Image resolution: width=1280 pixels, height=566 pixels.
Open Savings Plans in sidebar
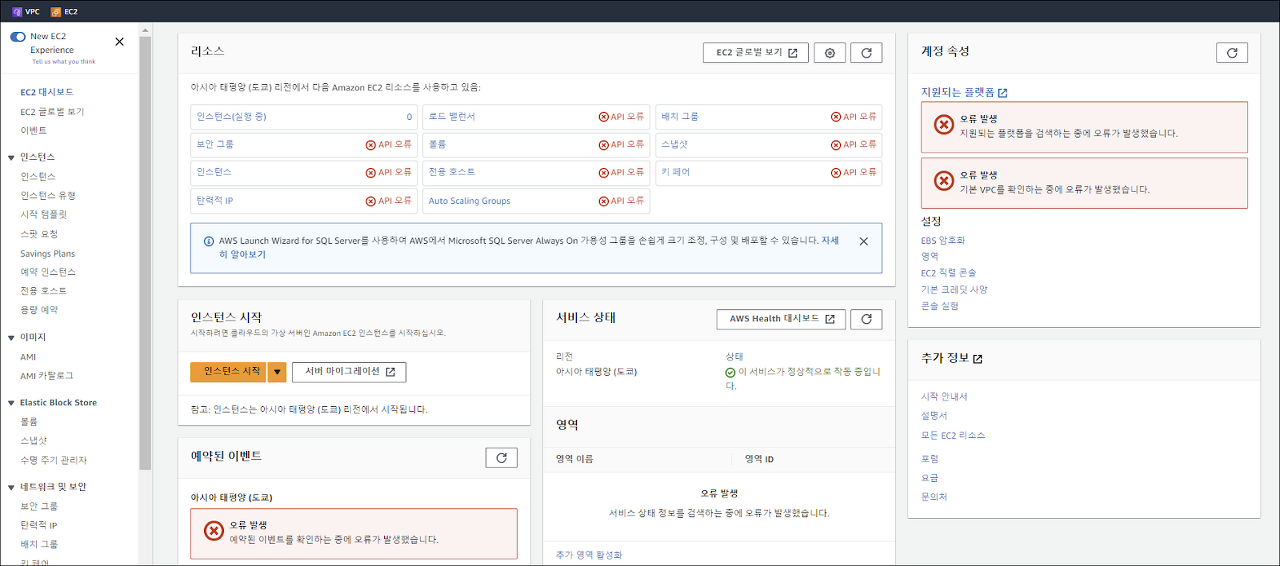pos(47,253)
